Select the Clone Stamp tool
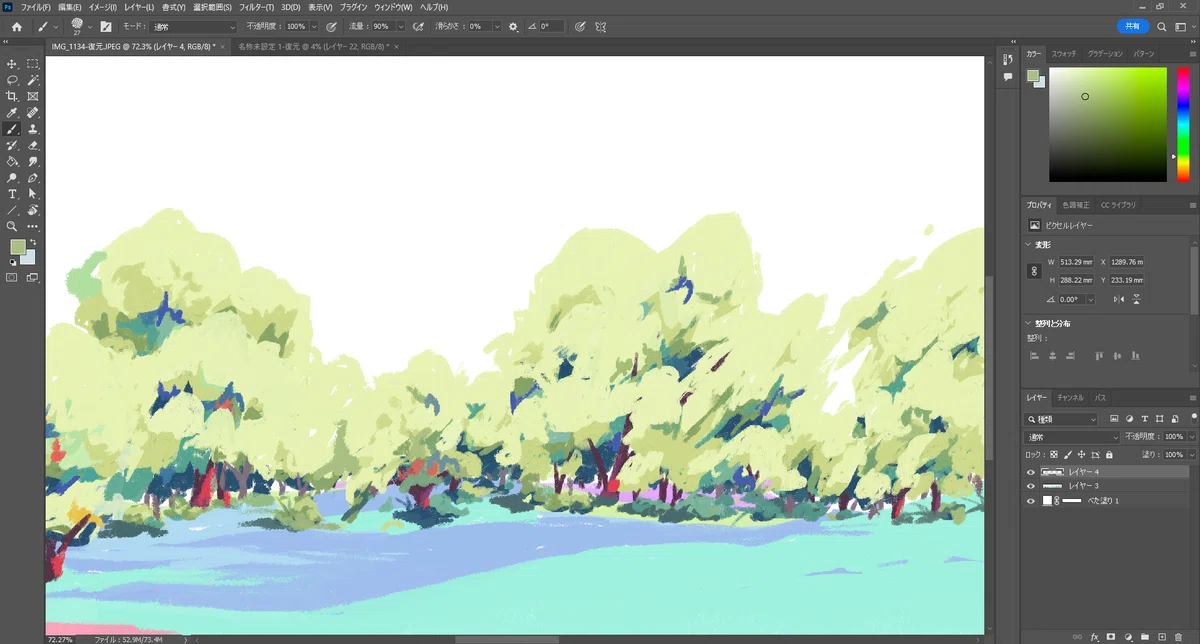 (x=33, y=129)
